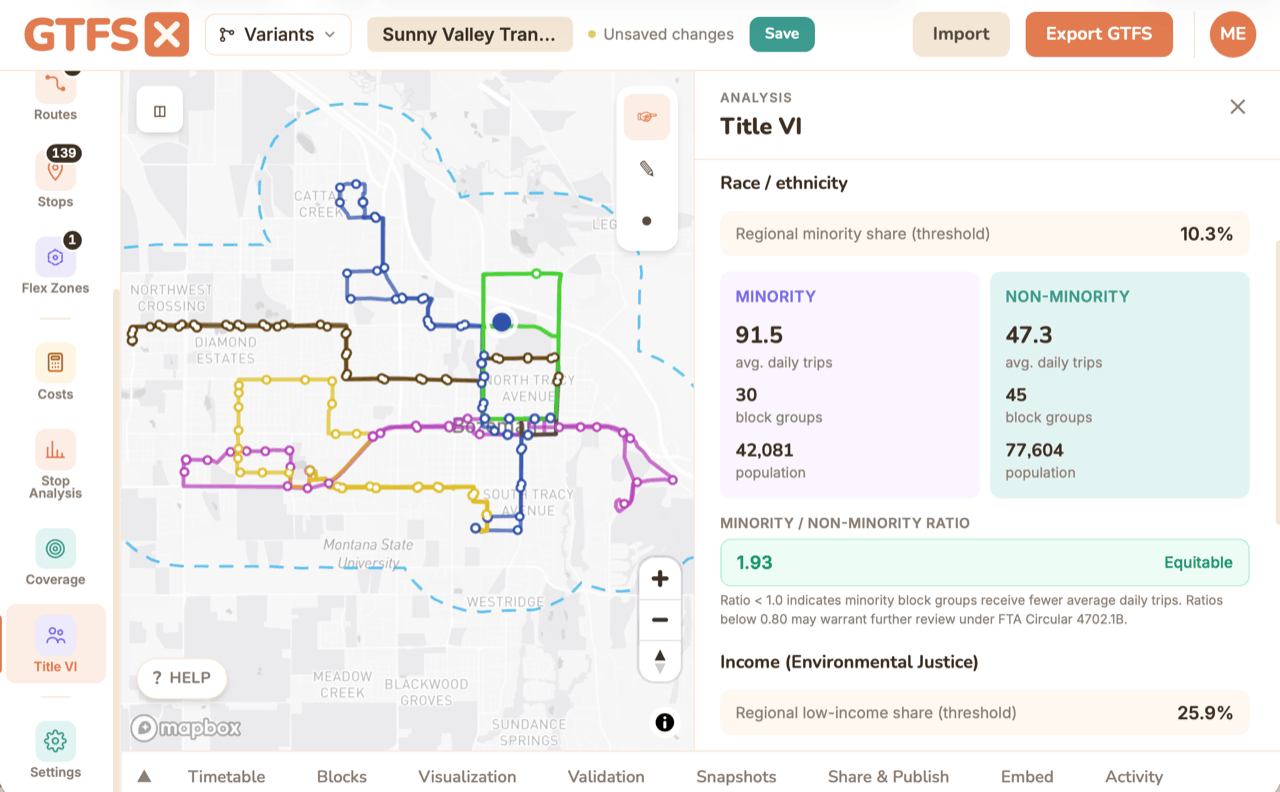Image resolution: width=1280 pixels, height=792 pixels.
Task: Click the 1.93 Equitable ratio box
Action: point(985,562)
